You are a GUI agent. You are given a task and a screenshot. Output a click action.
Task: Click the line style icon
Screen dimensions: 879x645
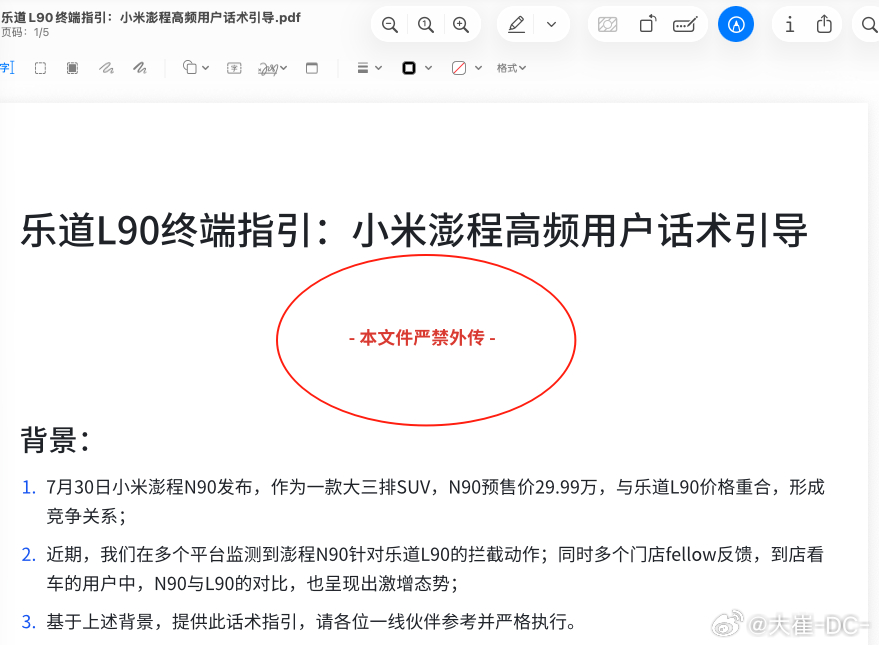click(363, 68)
